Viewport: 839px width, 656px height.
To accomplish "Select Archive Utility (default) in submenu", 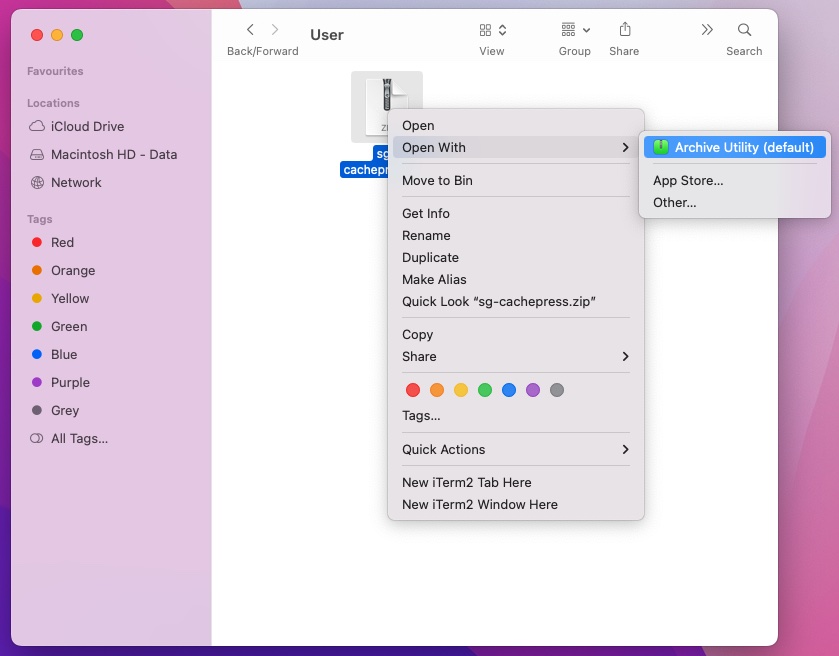I will coord(735,147).
